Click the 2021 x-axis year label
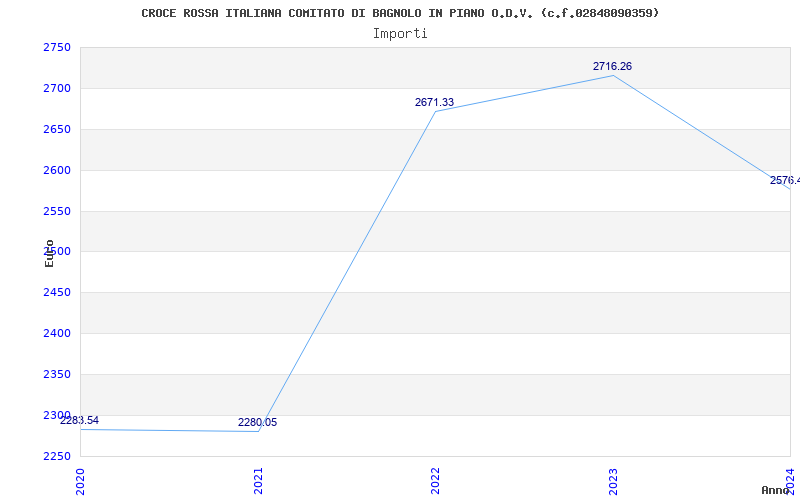Screen dimensions: 800x500 tap(258, 481)
